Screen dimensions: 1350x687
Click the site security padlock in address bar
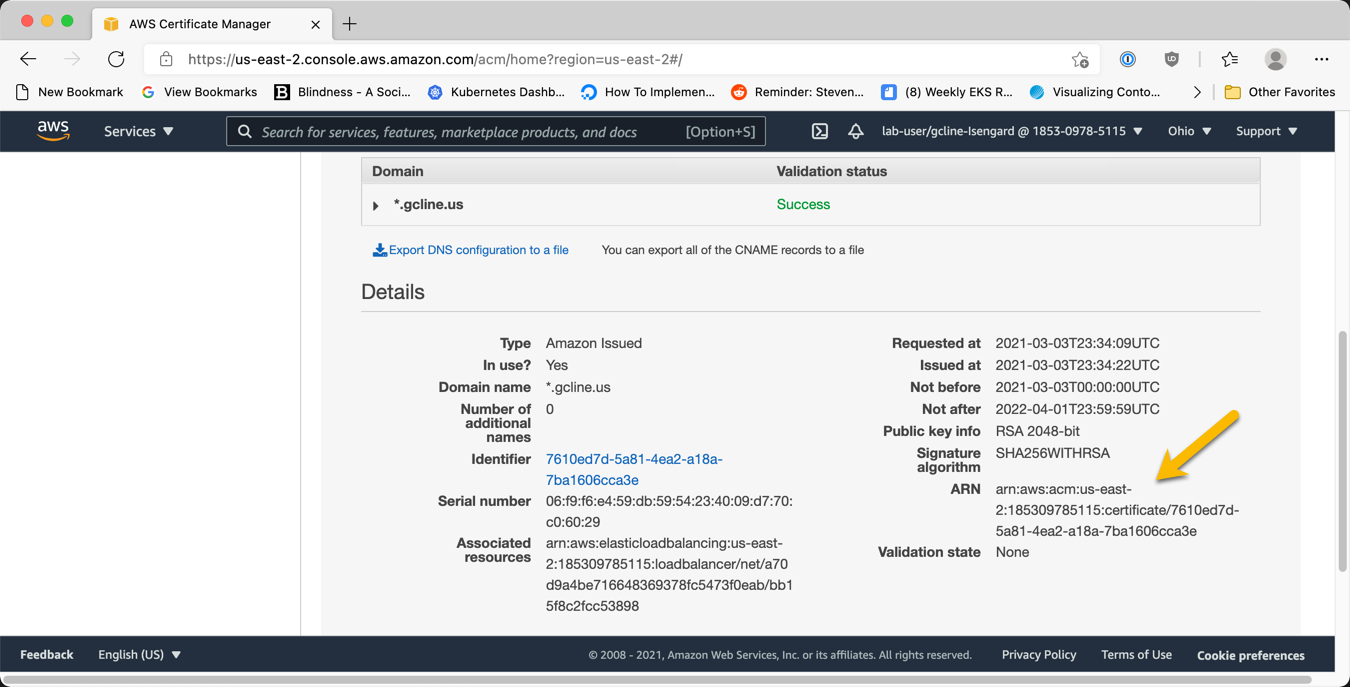click(x=166, y=59)
